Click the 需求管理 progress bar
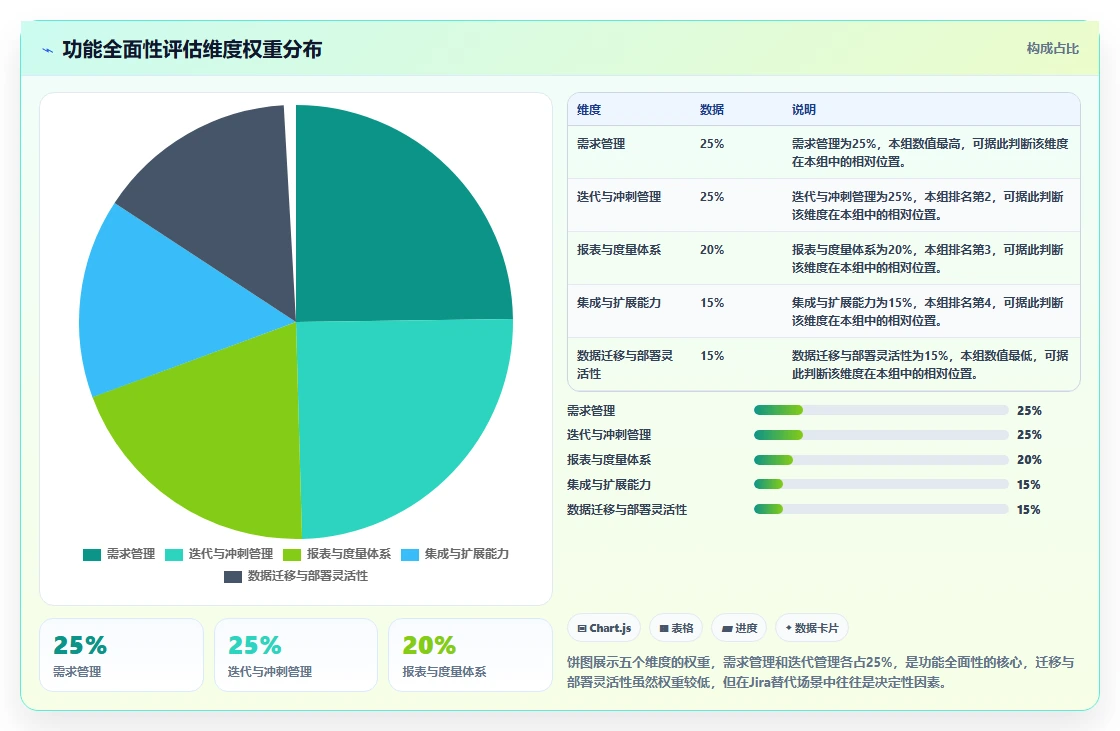The width and height of the screenshot is (1120, 731). [881, 410]
